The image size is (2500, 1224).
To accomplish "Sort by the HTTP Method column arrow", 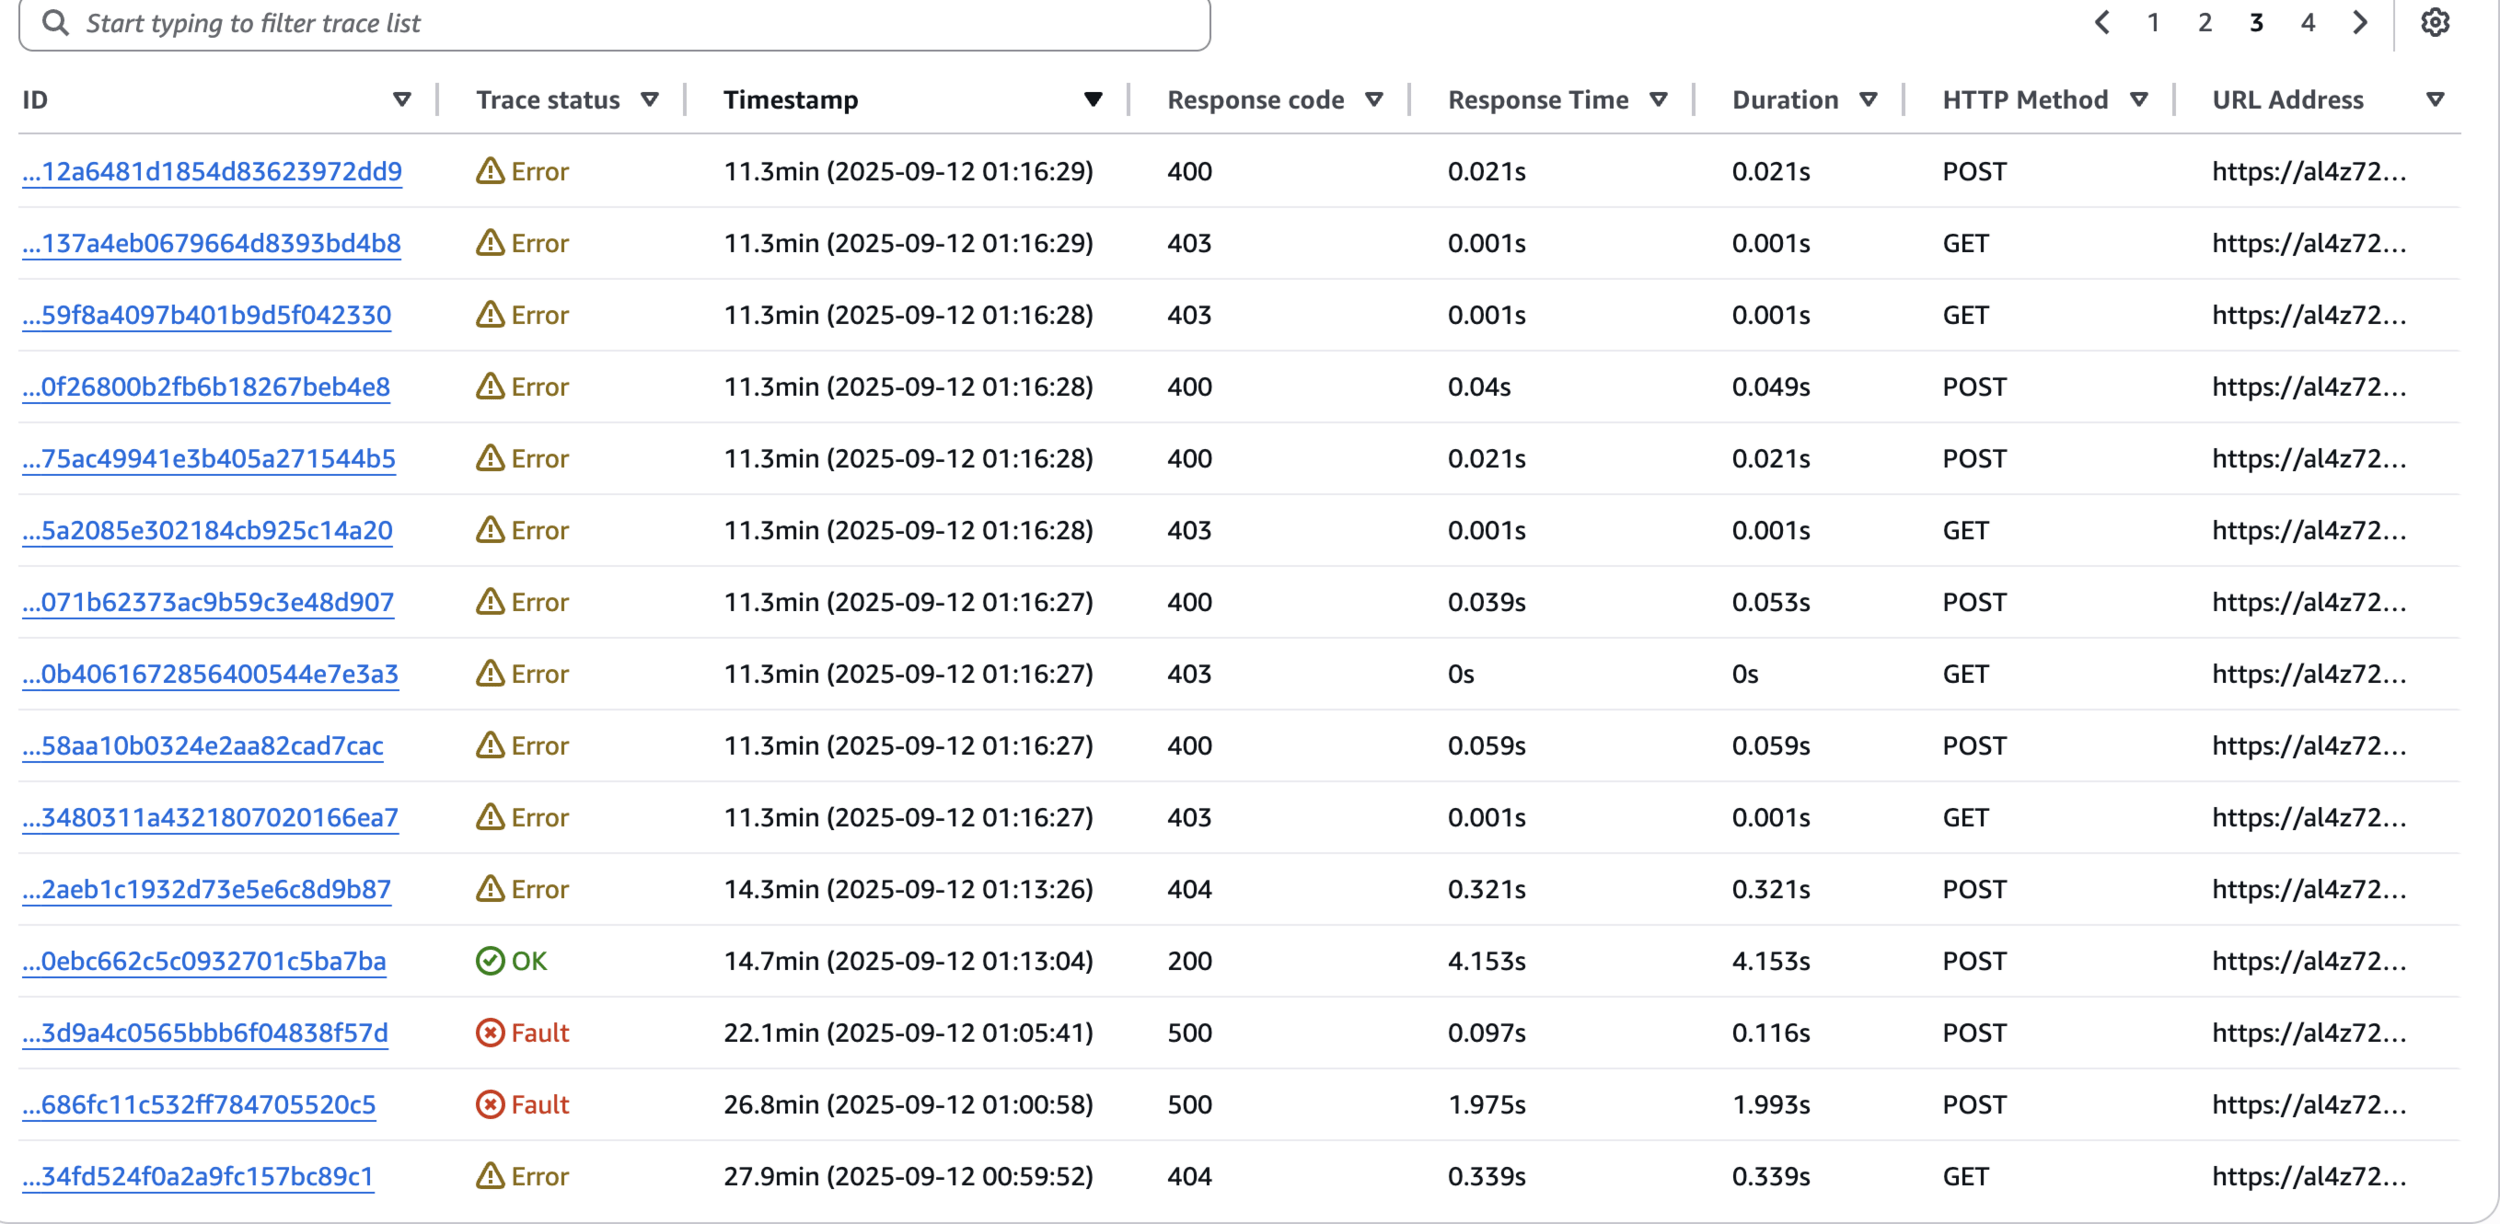I will point(2139,100).
